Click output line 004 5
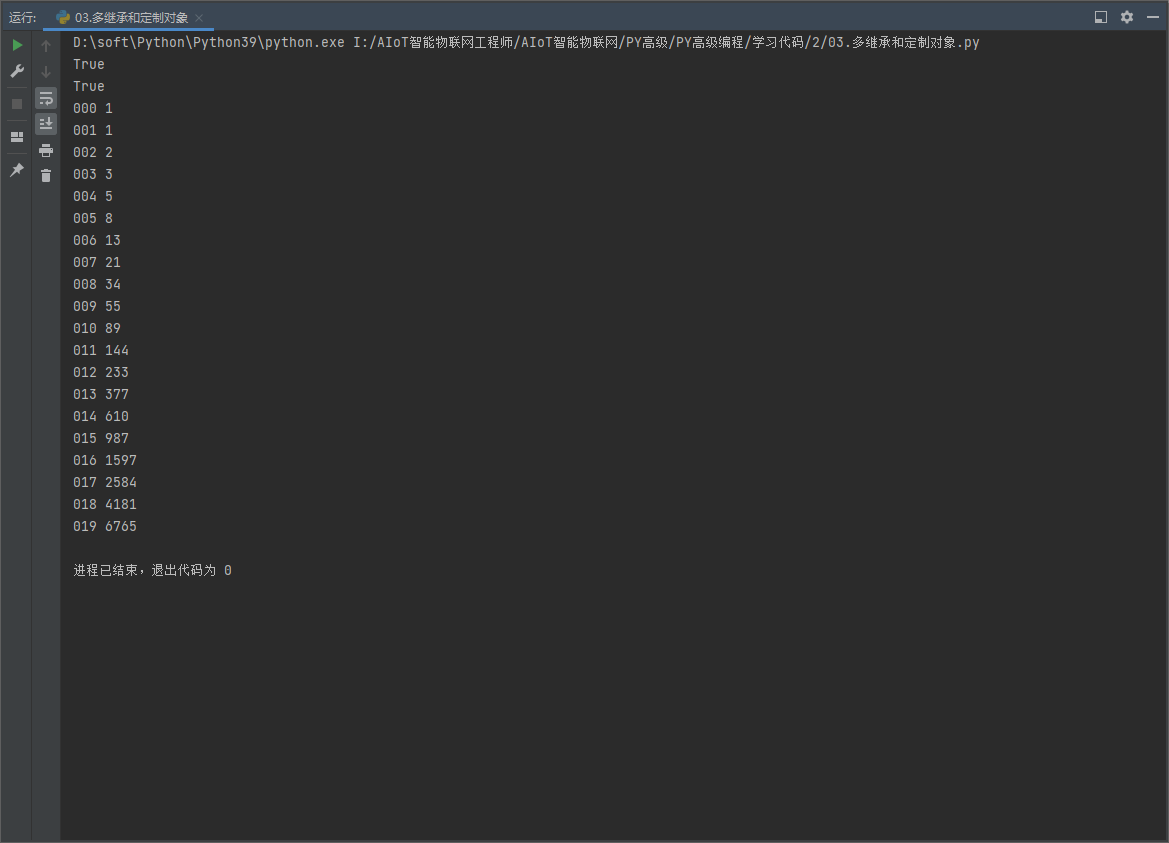 [93, 196]
